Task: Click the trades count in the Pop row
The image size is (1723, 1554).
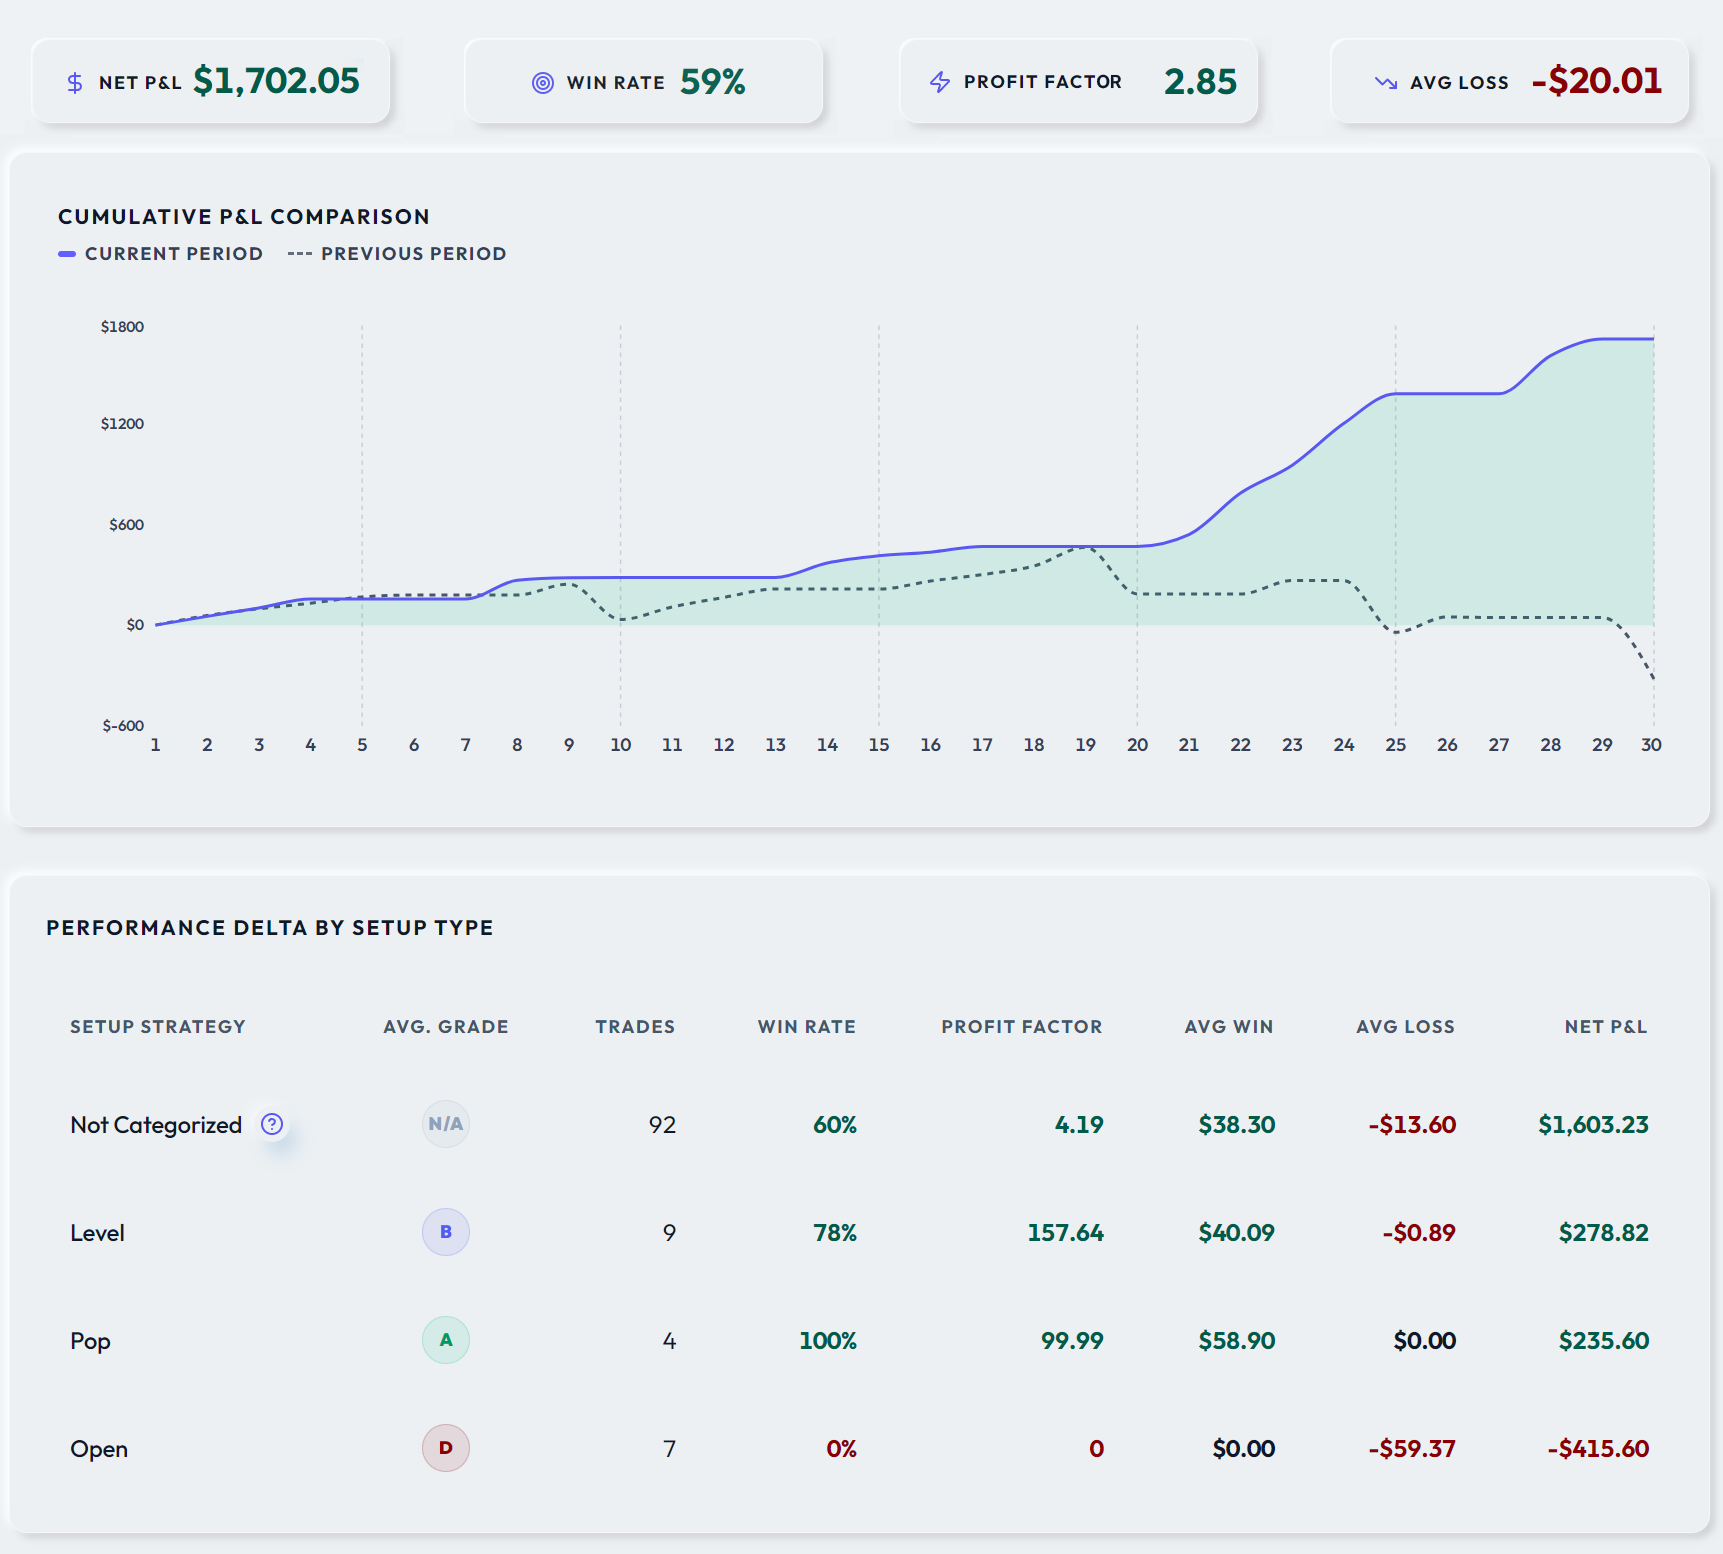Action: point(670,1341)
